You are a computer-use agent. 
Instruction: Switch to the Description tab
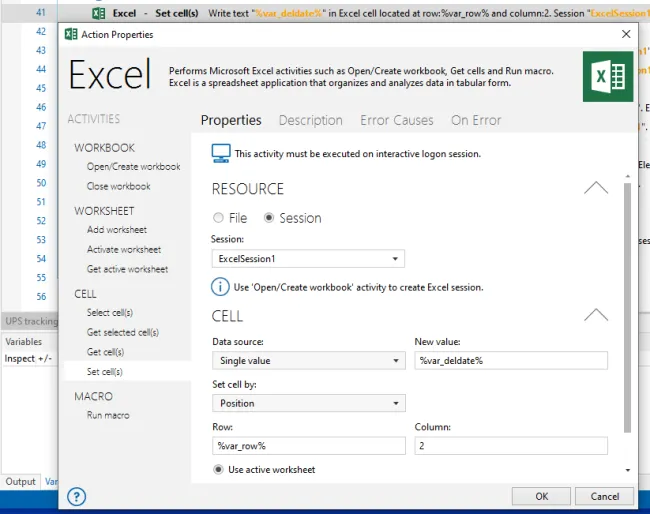click(x=310, y=120)
